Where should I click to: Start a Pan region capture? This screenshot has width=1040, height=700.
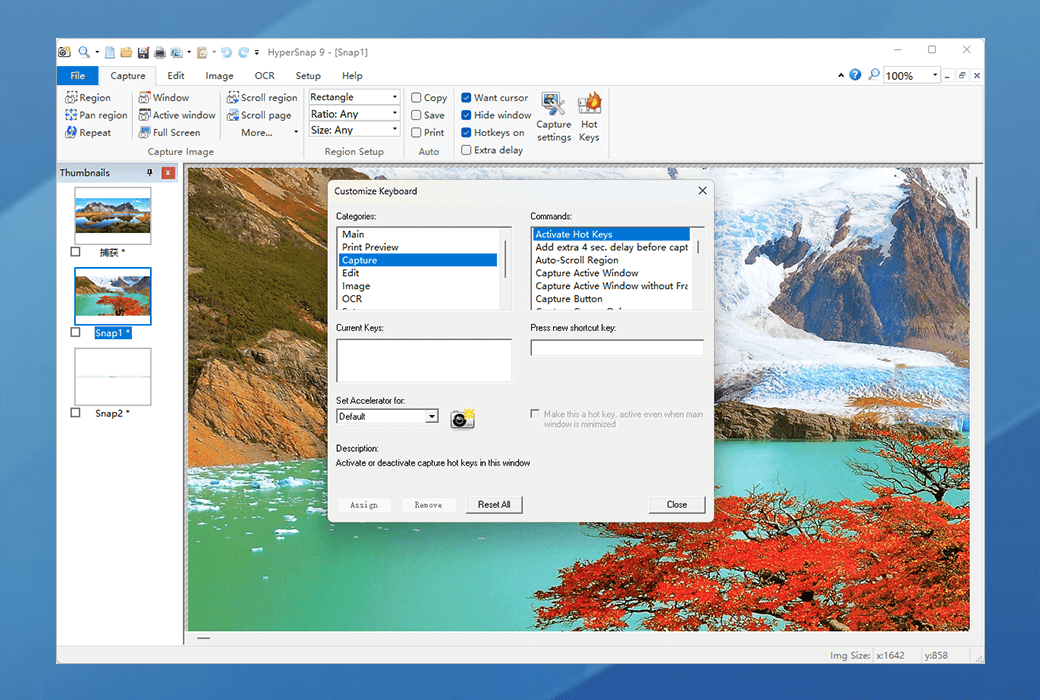pos(96,115)
